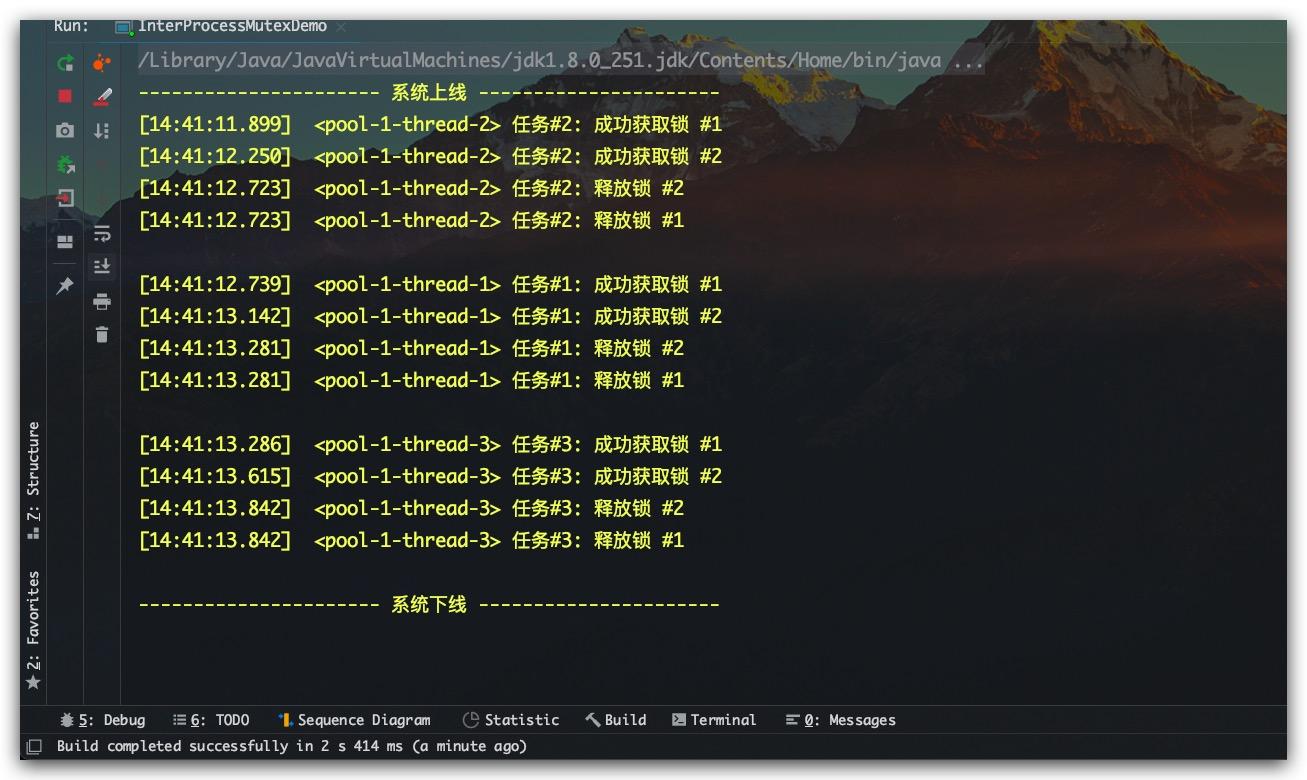The image size is (1307, 780).
Task: Click the pool-1-thread-1 line 释放锁 #2
Action: click(411, 349)
